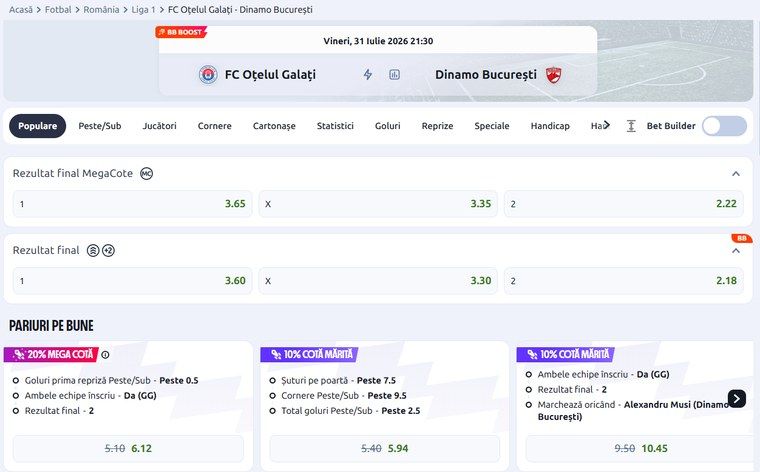Add the 6.12 boosted Mega Cotă bet

click(128, 449)
